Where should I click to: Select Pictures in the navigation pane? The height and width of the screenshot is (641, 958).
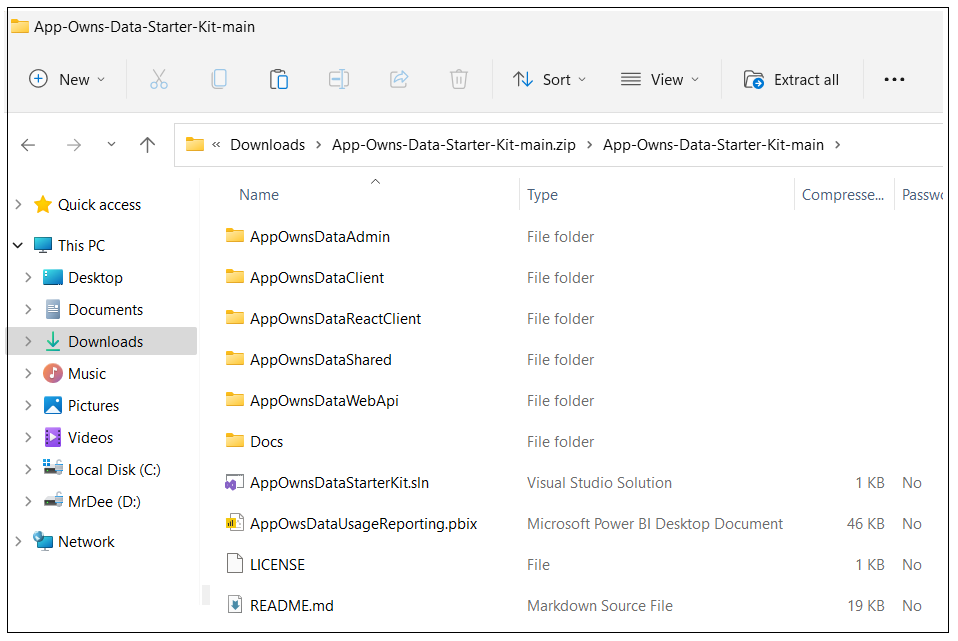pyautogui.click(x=93, y=406)
